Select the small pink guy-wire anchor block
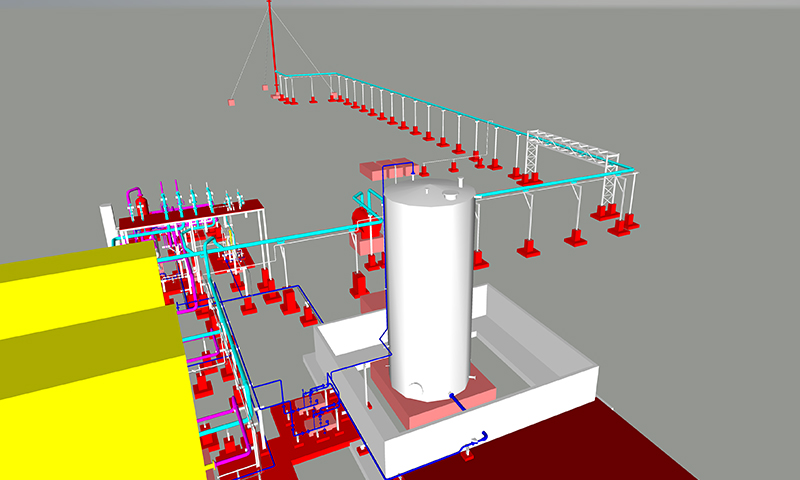This screenshot has width=800, height=480. 231,102
